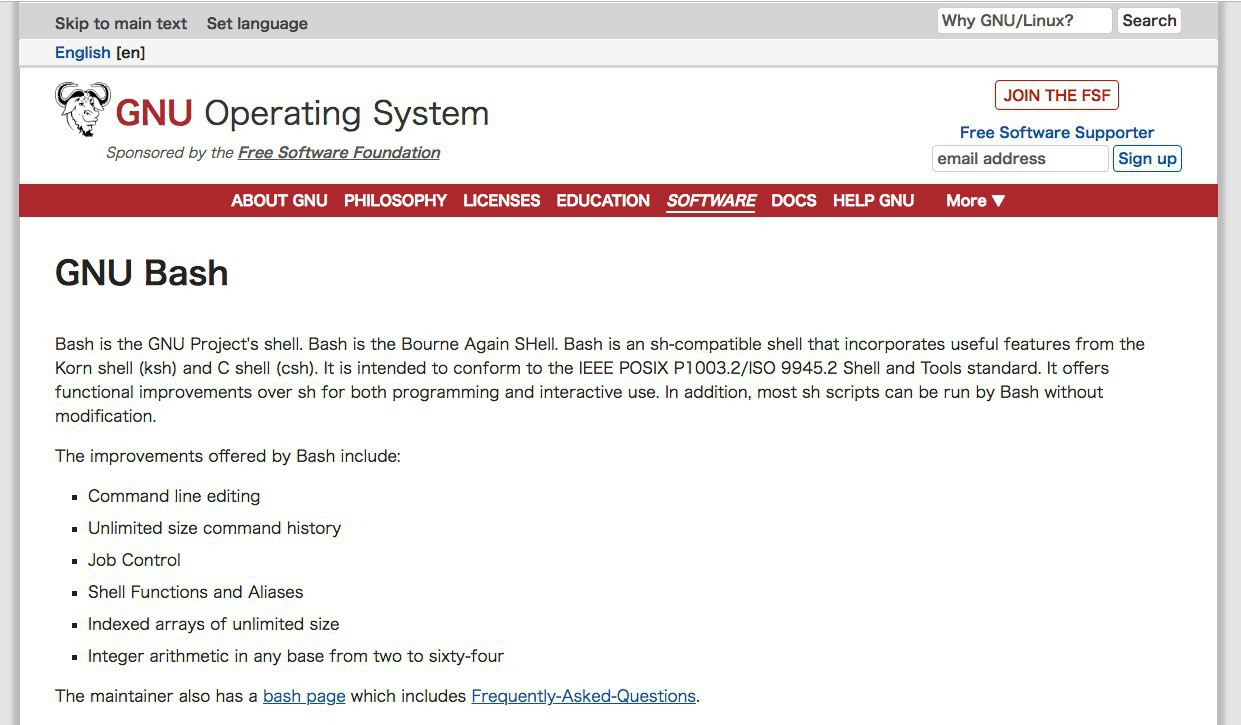1241x725 pixels.
Task: Click the Unlimited size command history item
Action: (214, 528)
